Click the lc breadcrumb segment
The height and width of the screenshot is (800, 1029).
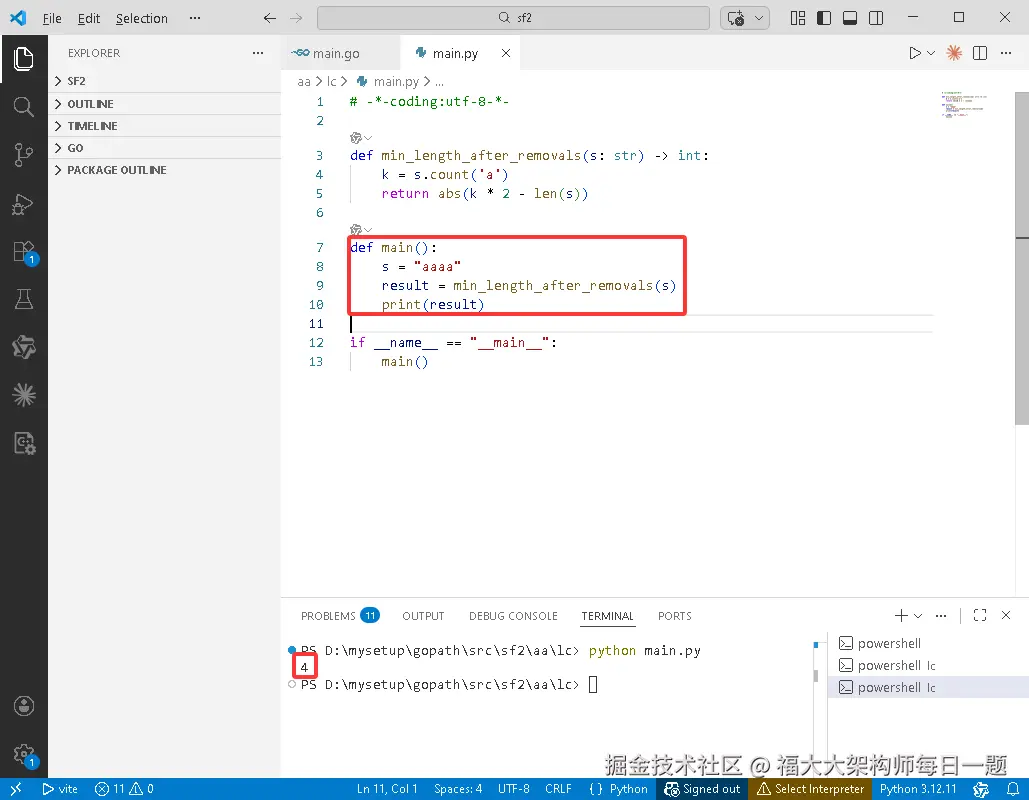(x=331, y=81)
